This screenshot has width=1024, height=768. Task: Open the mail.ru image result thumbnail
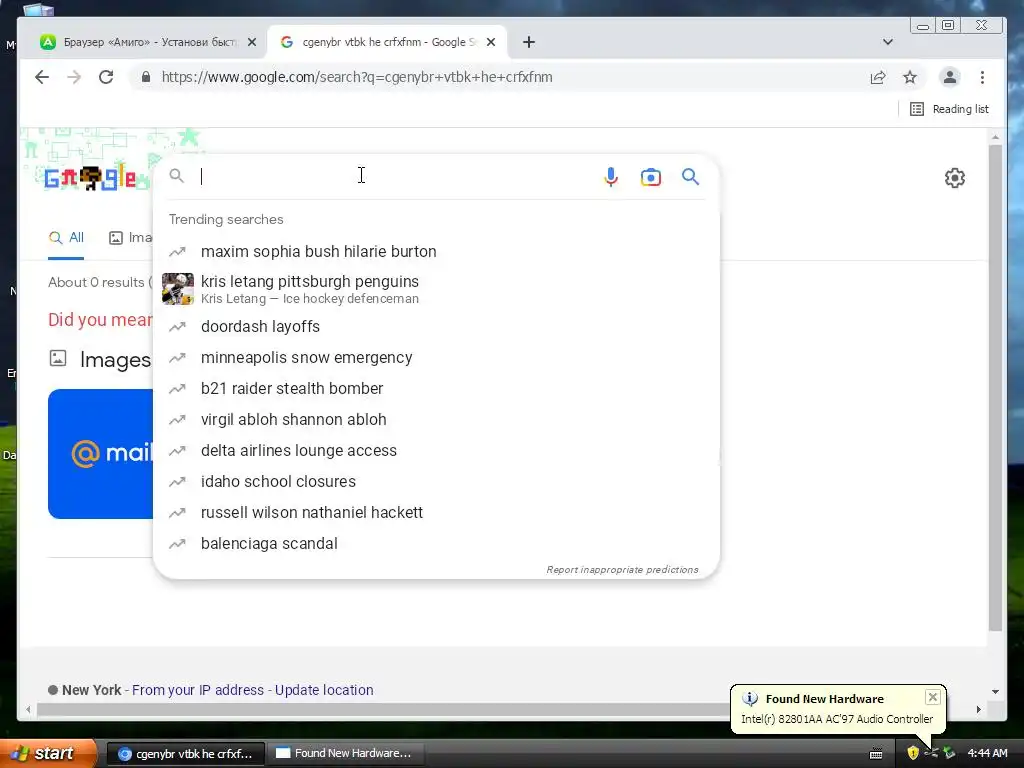[x=101, y=454]
